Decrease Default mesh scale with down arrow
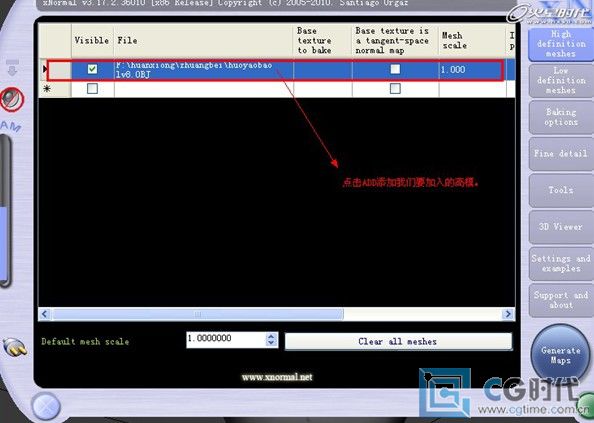The height and width of the screenshot is (423, 594). pos(271,343)
